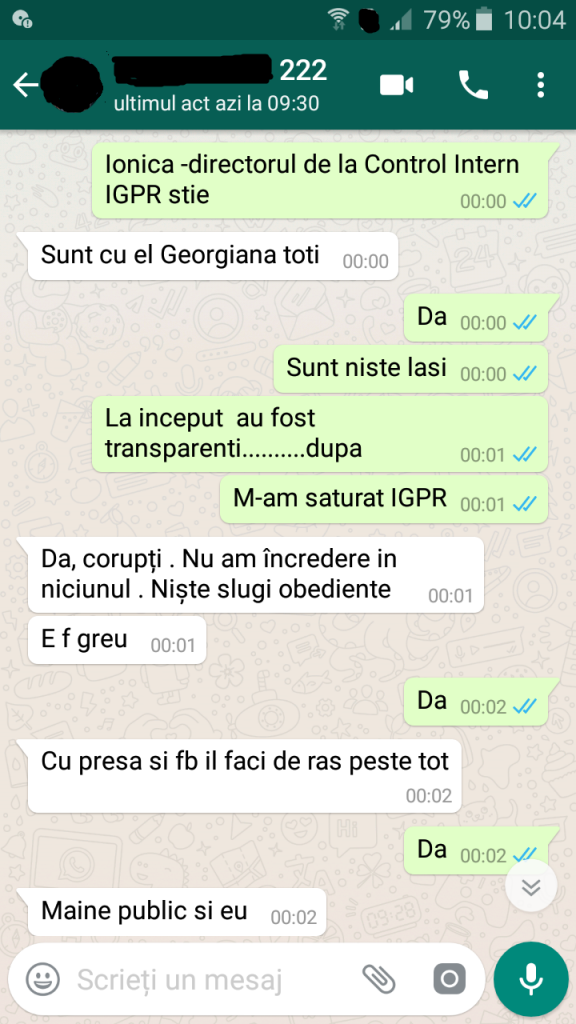Select the 'Sunt cu el Georgiana toti' message

tap(213, 256)
